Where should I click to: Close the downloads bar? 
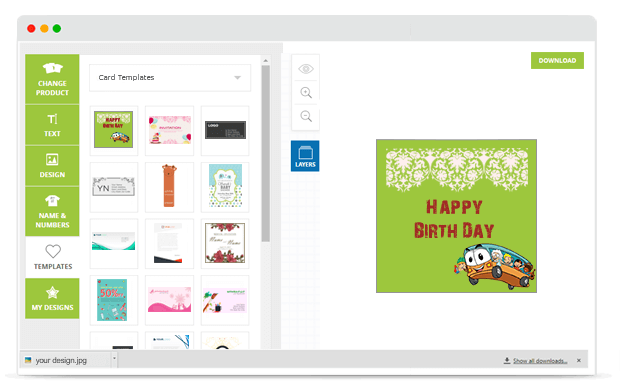coord(579,361)
